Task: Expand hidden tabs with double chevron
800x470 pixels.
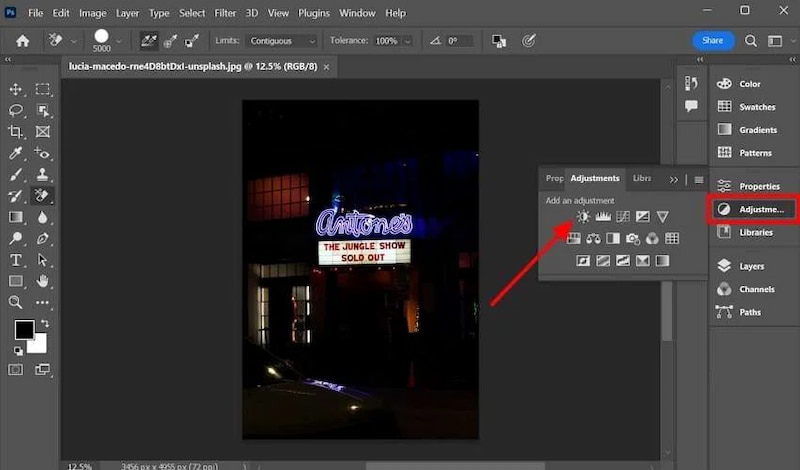Action: point(673,180)
